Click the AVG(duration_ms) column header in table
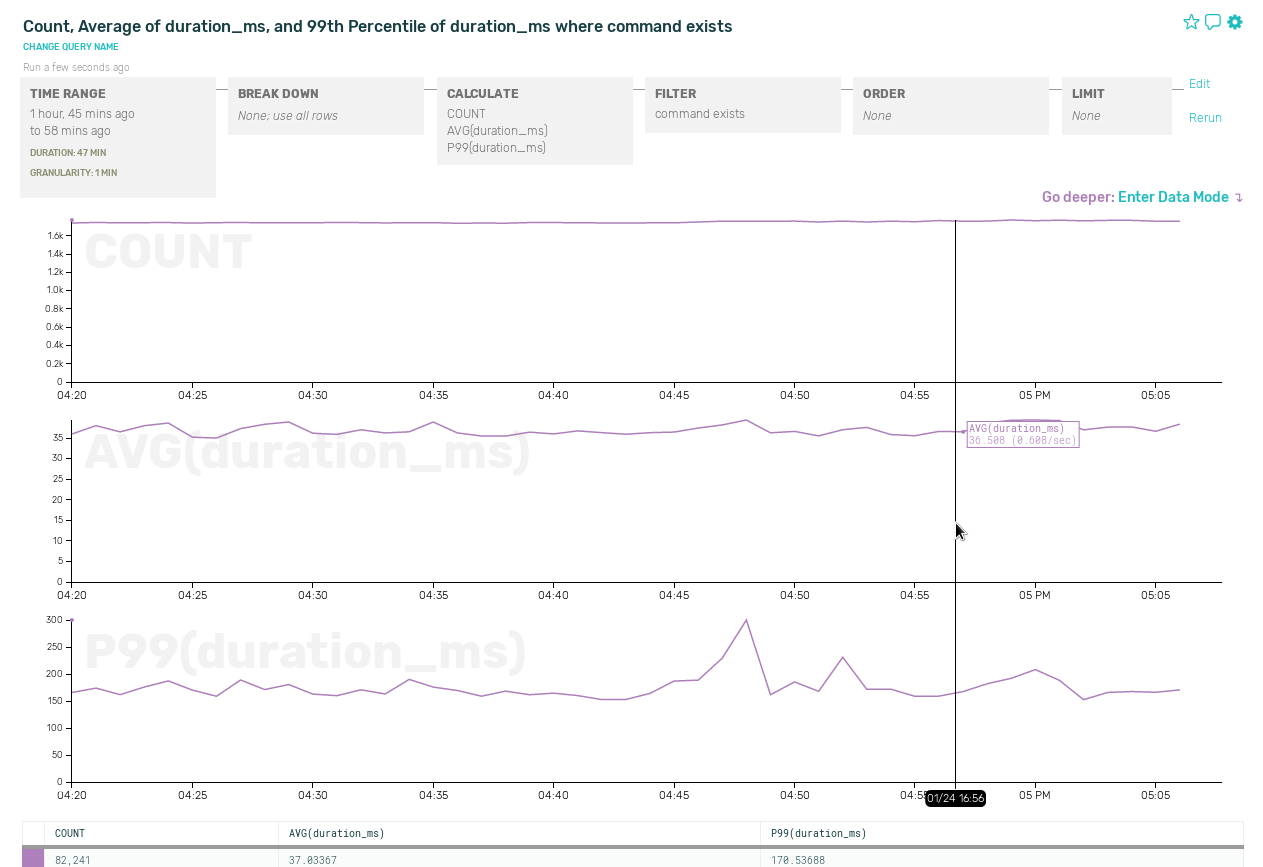The image size is (1263, 867). coord(337,833)
